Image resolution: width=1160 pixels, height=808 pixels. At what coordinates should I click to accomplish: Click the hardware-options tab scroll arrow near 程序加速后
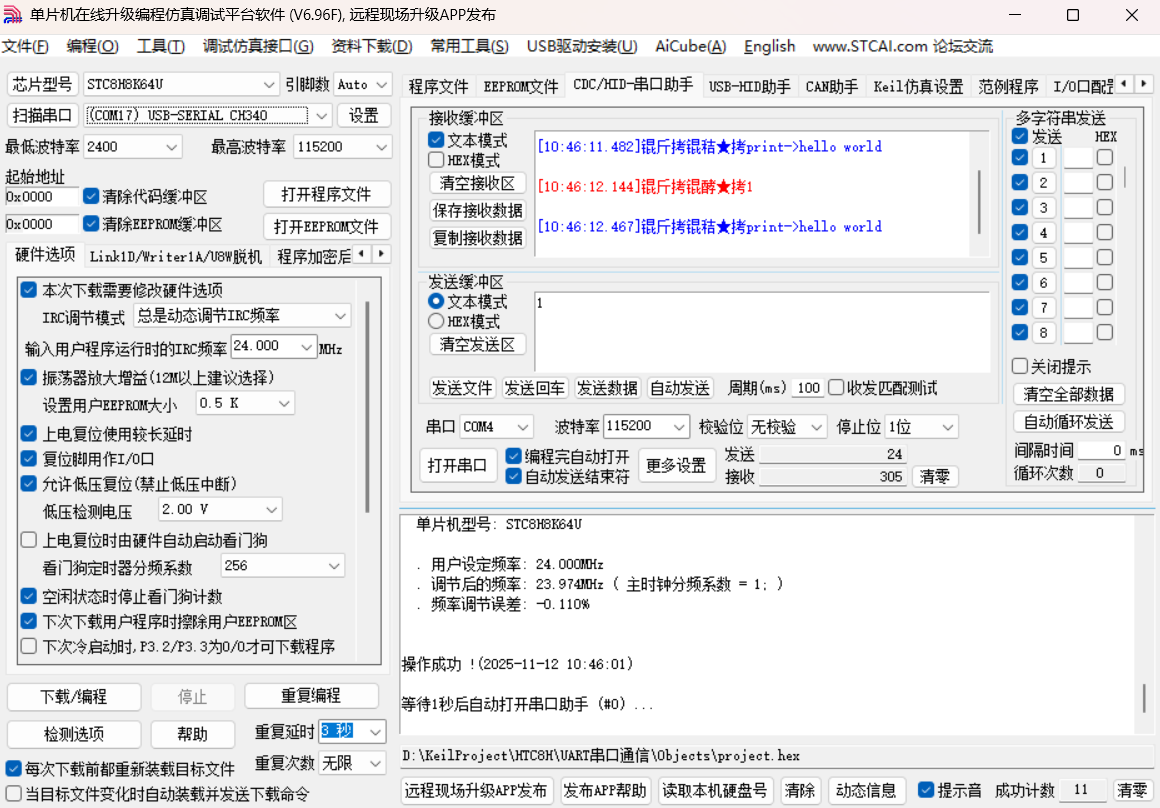click(380, 254)
